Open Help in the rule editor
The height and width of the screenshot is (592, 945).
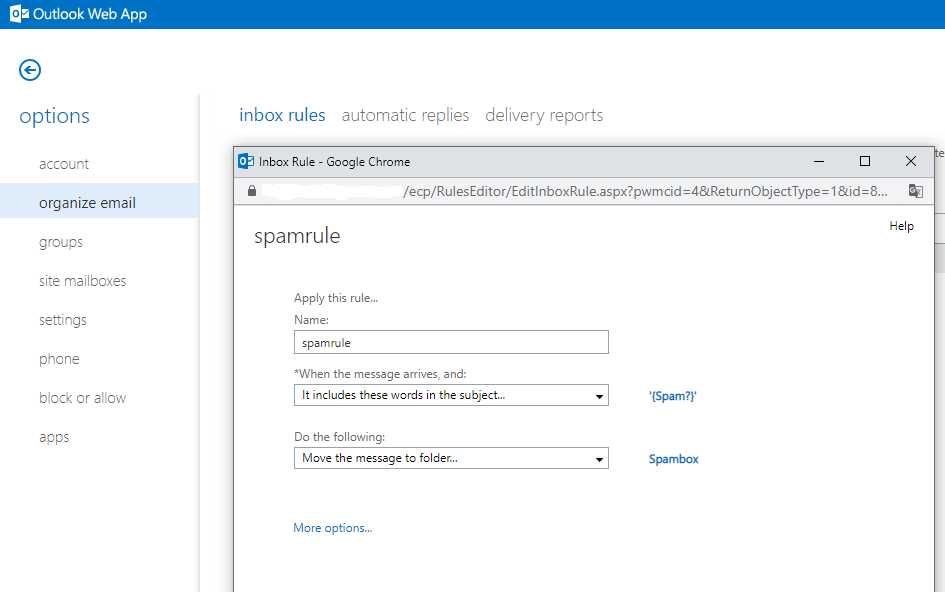coord(902,226)
